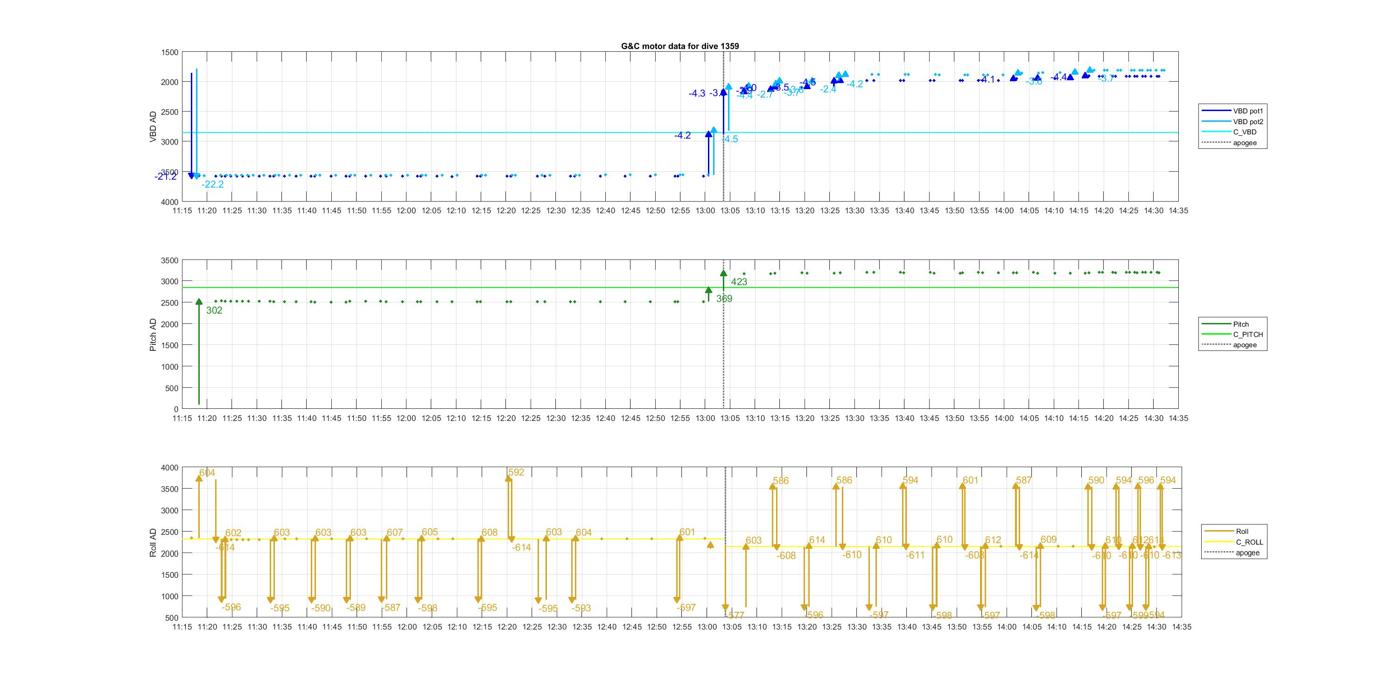The image size is (1400, 693).
Task: Click the '602' roll annotation
Action: (x=233, y=533)
